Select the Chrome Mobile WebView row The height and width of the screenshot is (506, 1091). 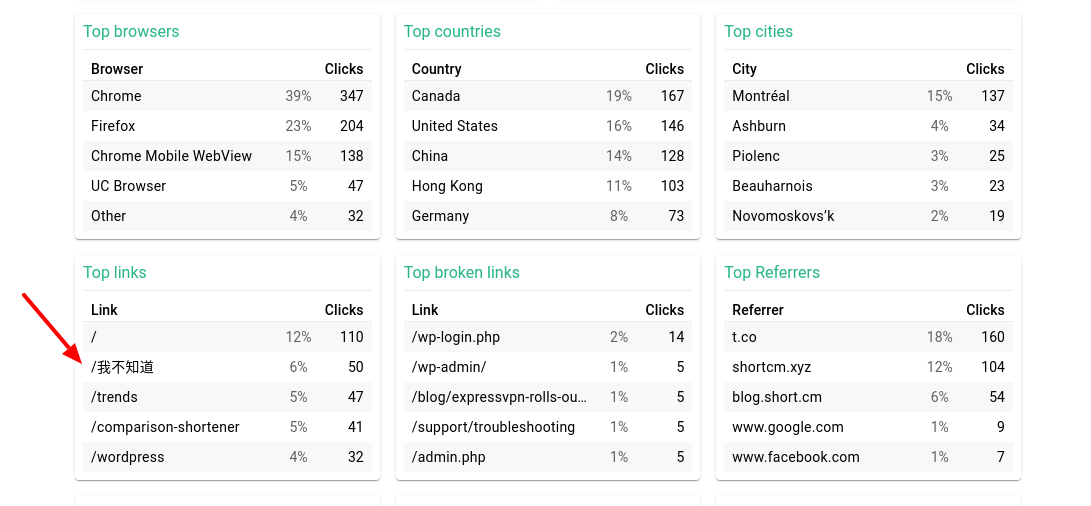click(x=227, y=156)
